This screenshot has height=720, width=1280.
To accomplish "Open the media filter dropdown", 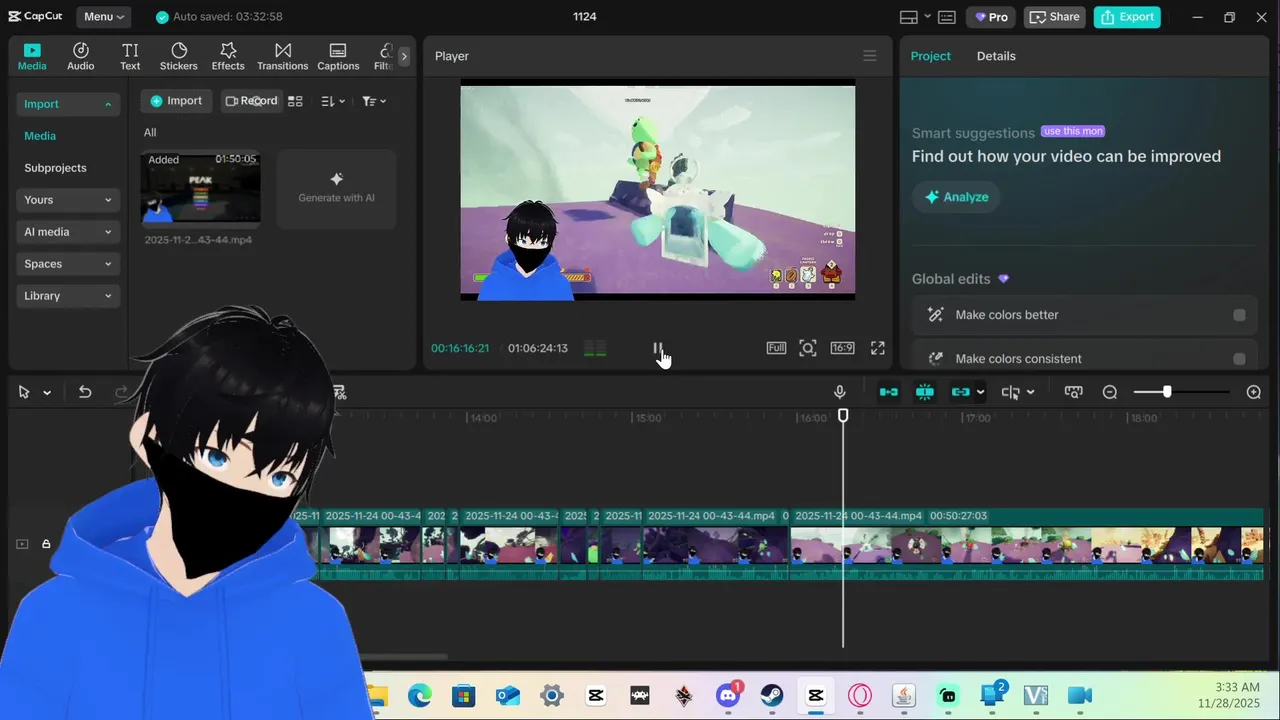I will click(x=374, y=101).
